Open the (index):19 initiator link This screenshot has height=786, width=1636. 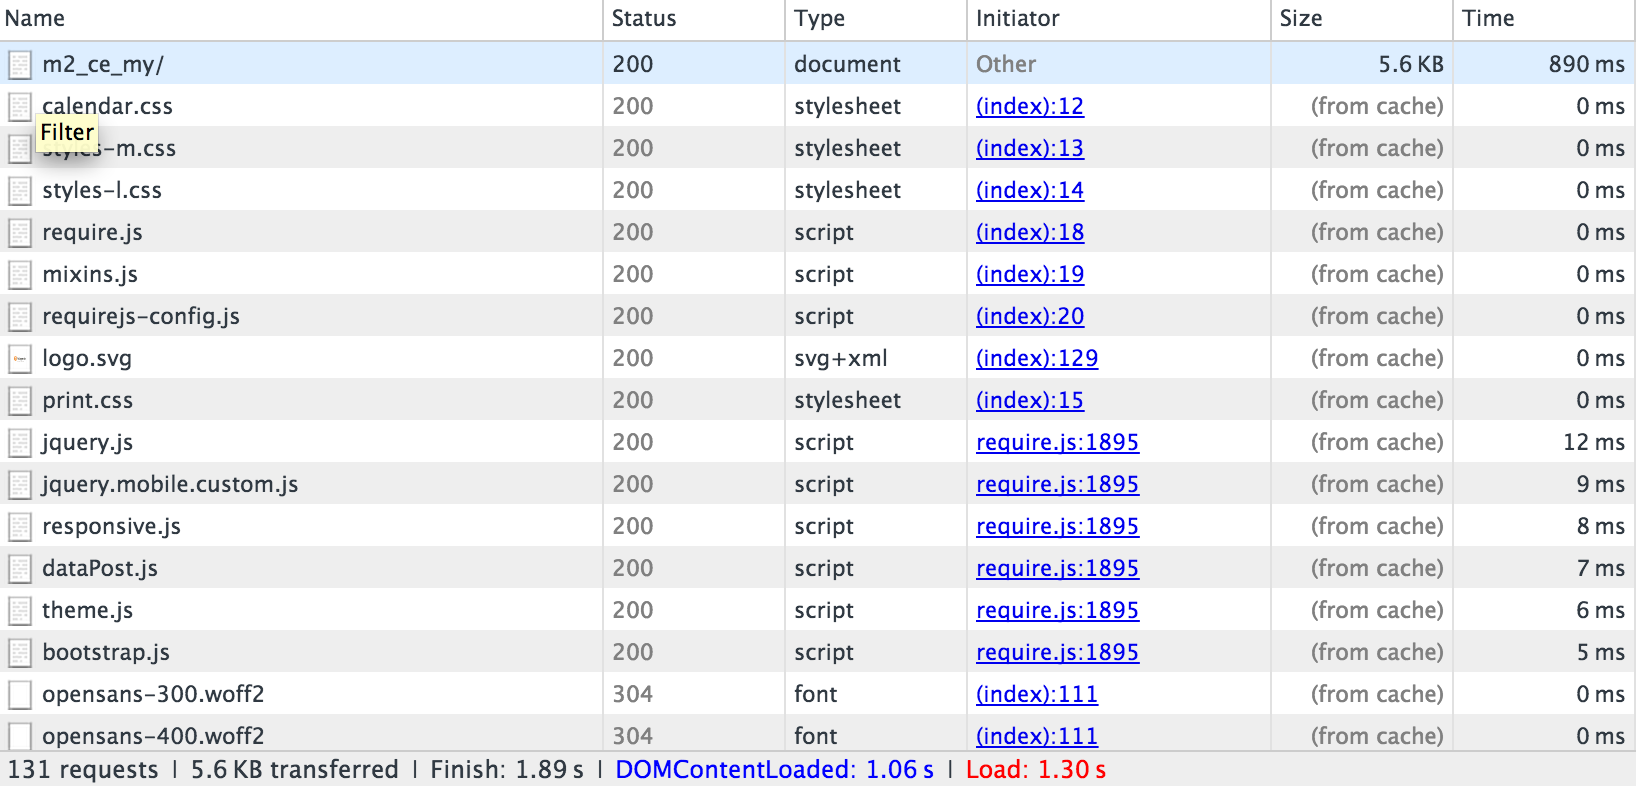[x=1030, y=274]
